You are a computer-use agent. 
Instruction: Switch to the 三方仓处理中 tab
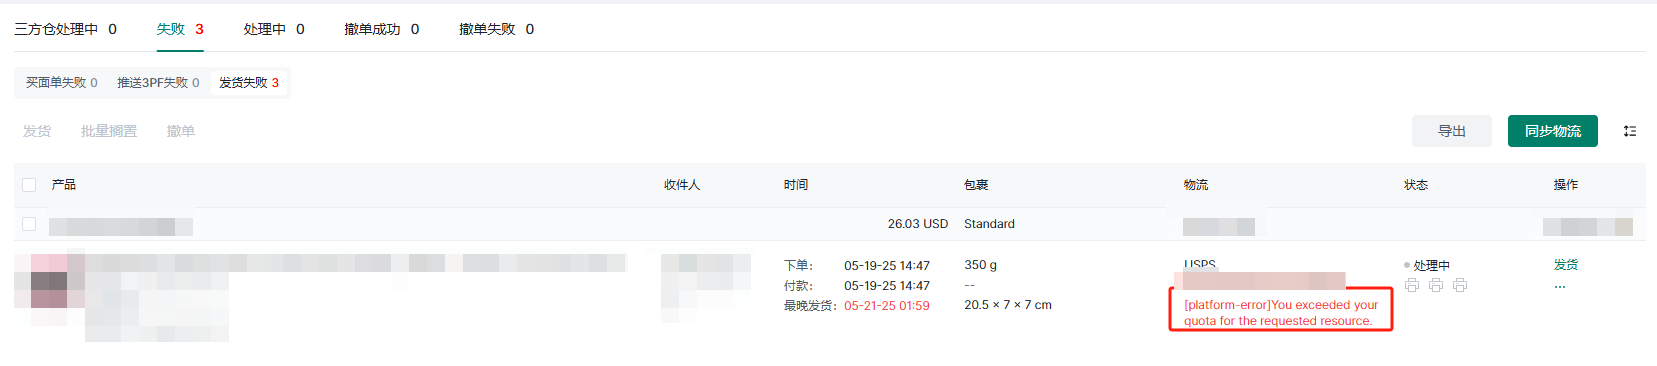click(65, 29)
